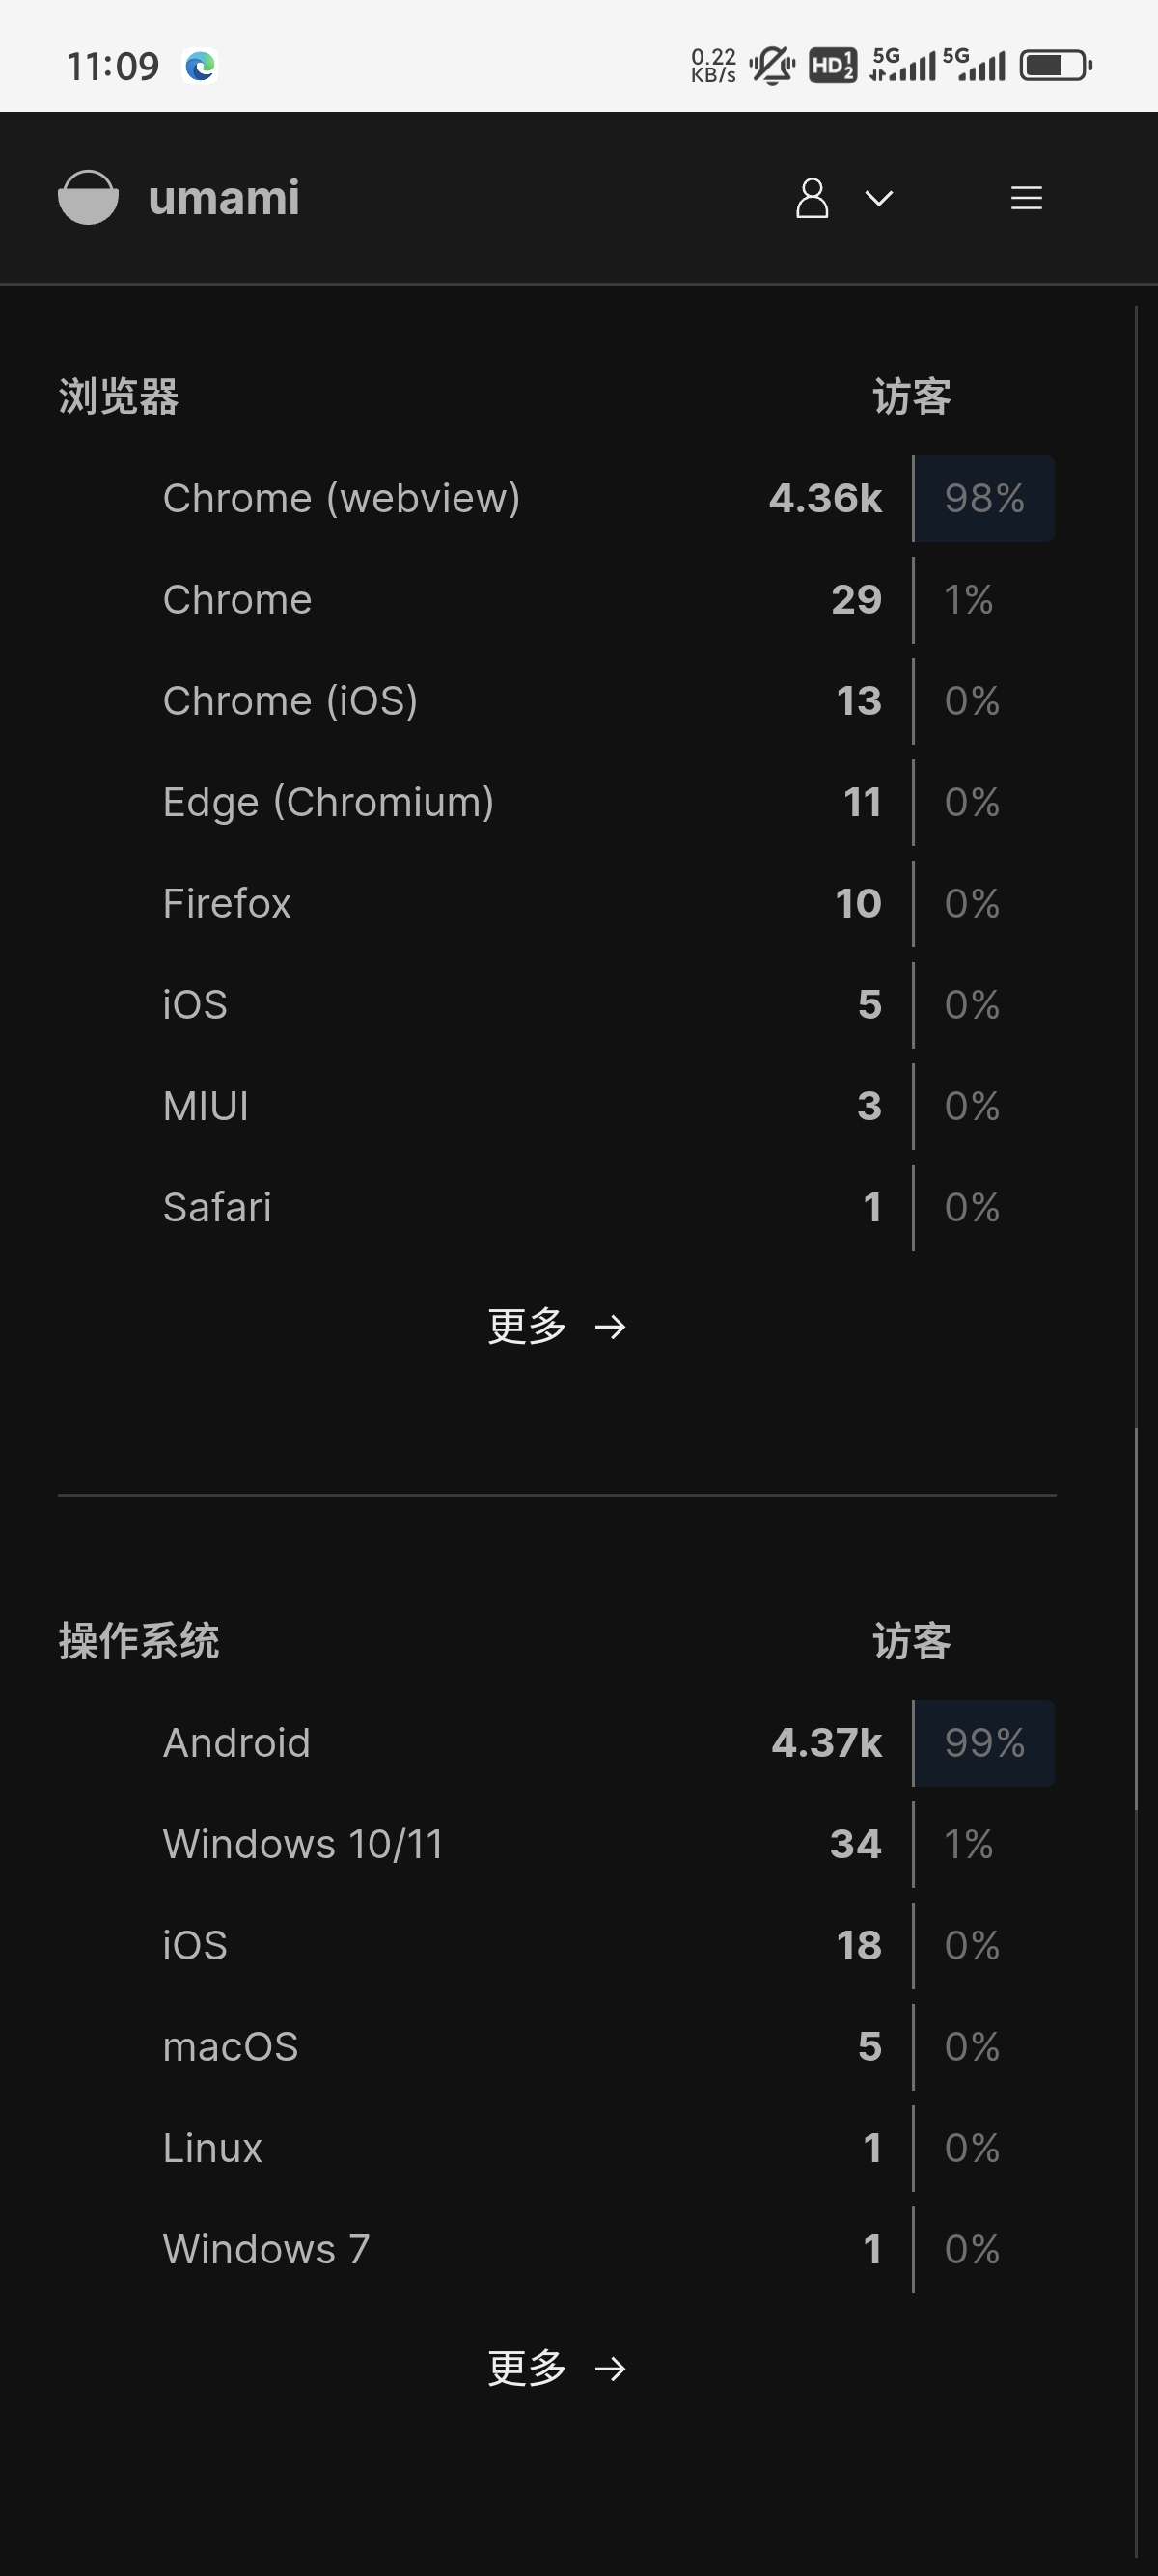Select the Windows 10/11 entry

coord(303,1844)
